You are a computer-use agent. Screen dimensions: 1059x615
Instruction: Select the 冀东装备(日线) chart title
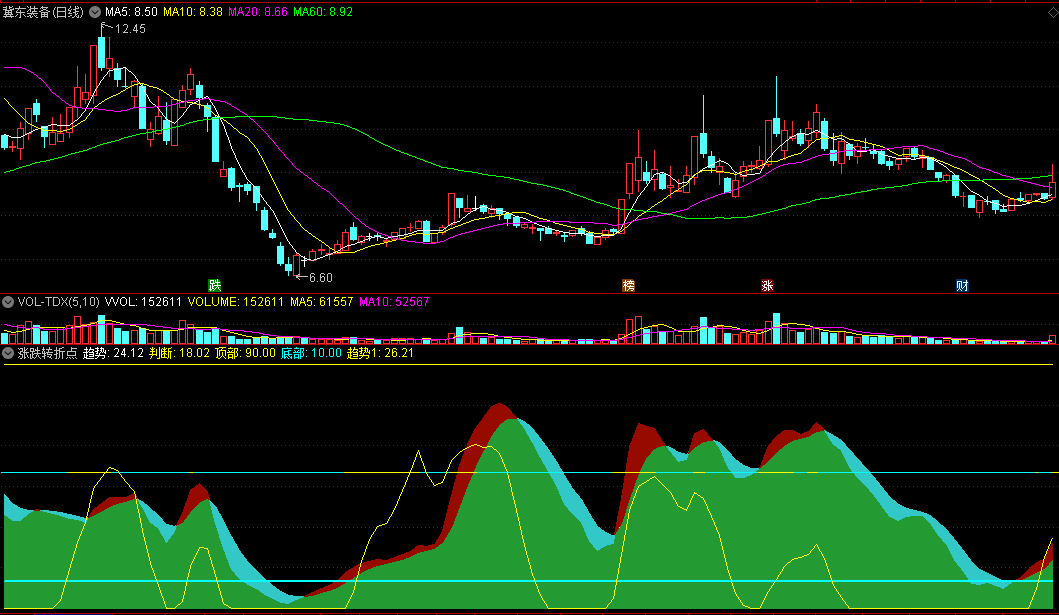[x=43, y=12]
